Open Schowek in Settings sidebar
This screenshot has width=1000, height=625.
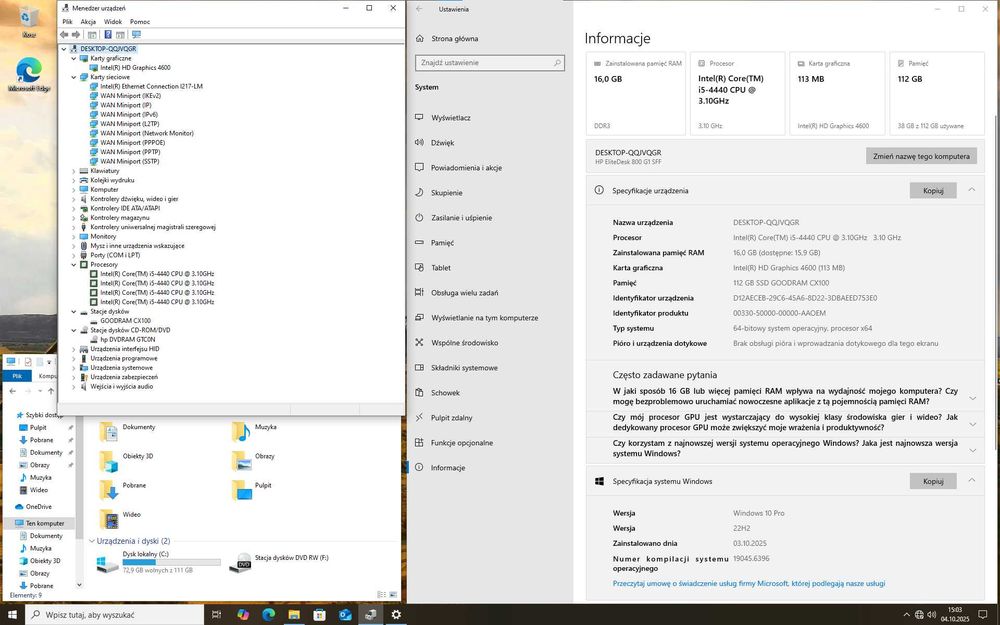pyautogui.click(x=445, y=393)
